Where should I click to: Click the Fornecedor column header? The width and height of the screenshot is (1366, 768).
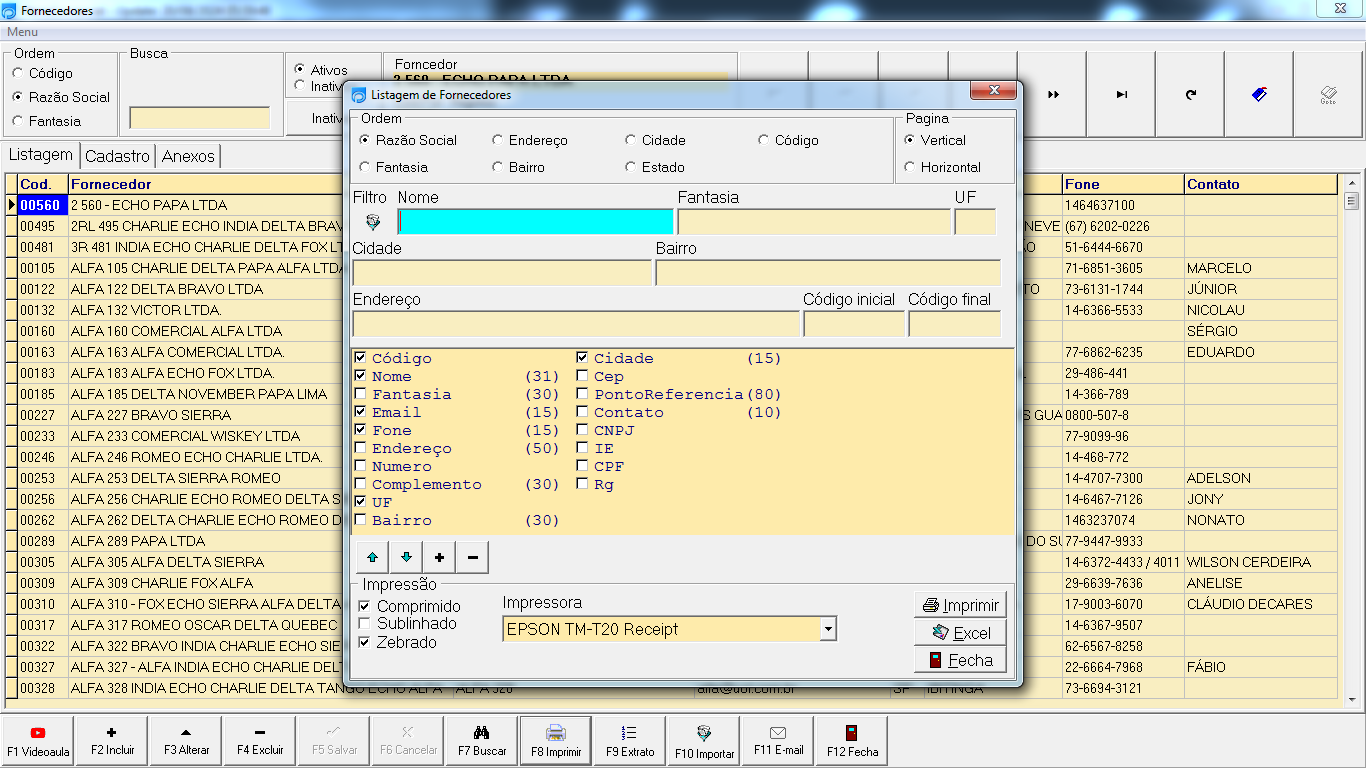coord(206,184)
